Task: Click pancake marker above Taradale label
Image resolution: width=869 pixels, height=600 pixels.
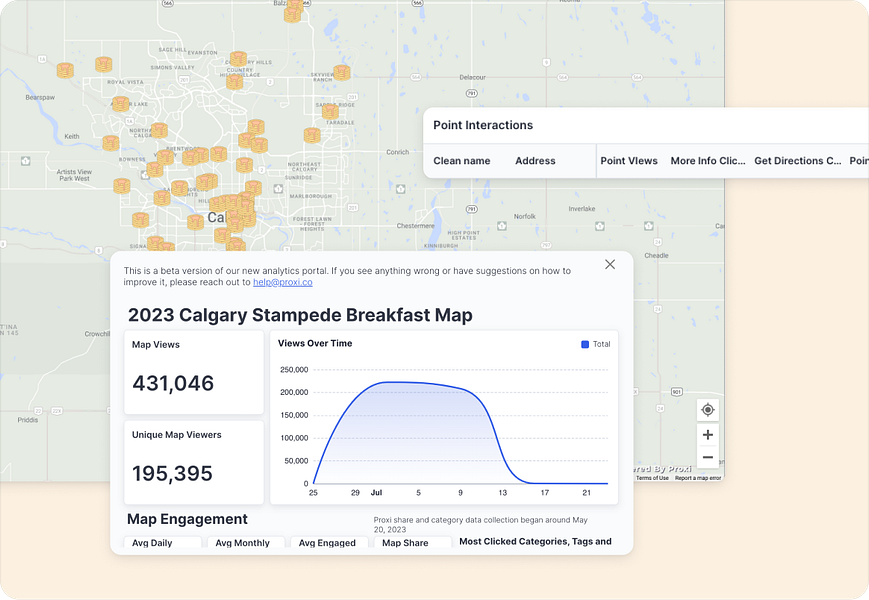Action: coord(330,111)
